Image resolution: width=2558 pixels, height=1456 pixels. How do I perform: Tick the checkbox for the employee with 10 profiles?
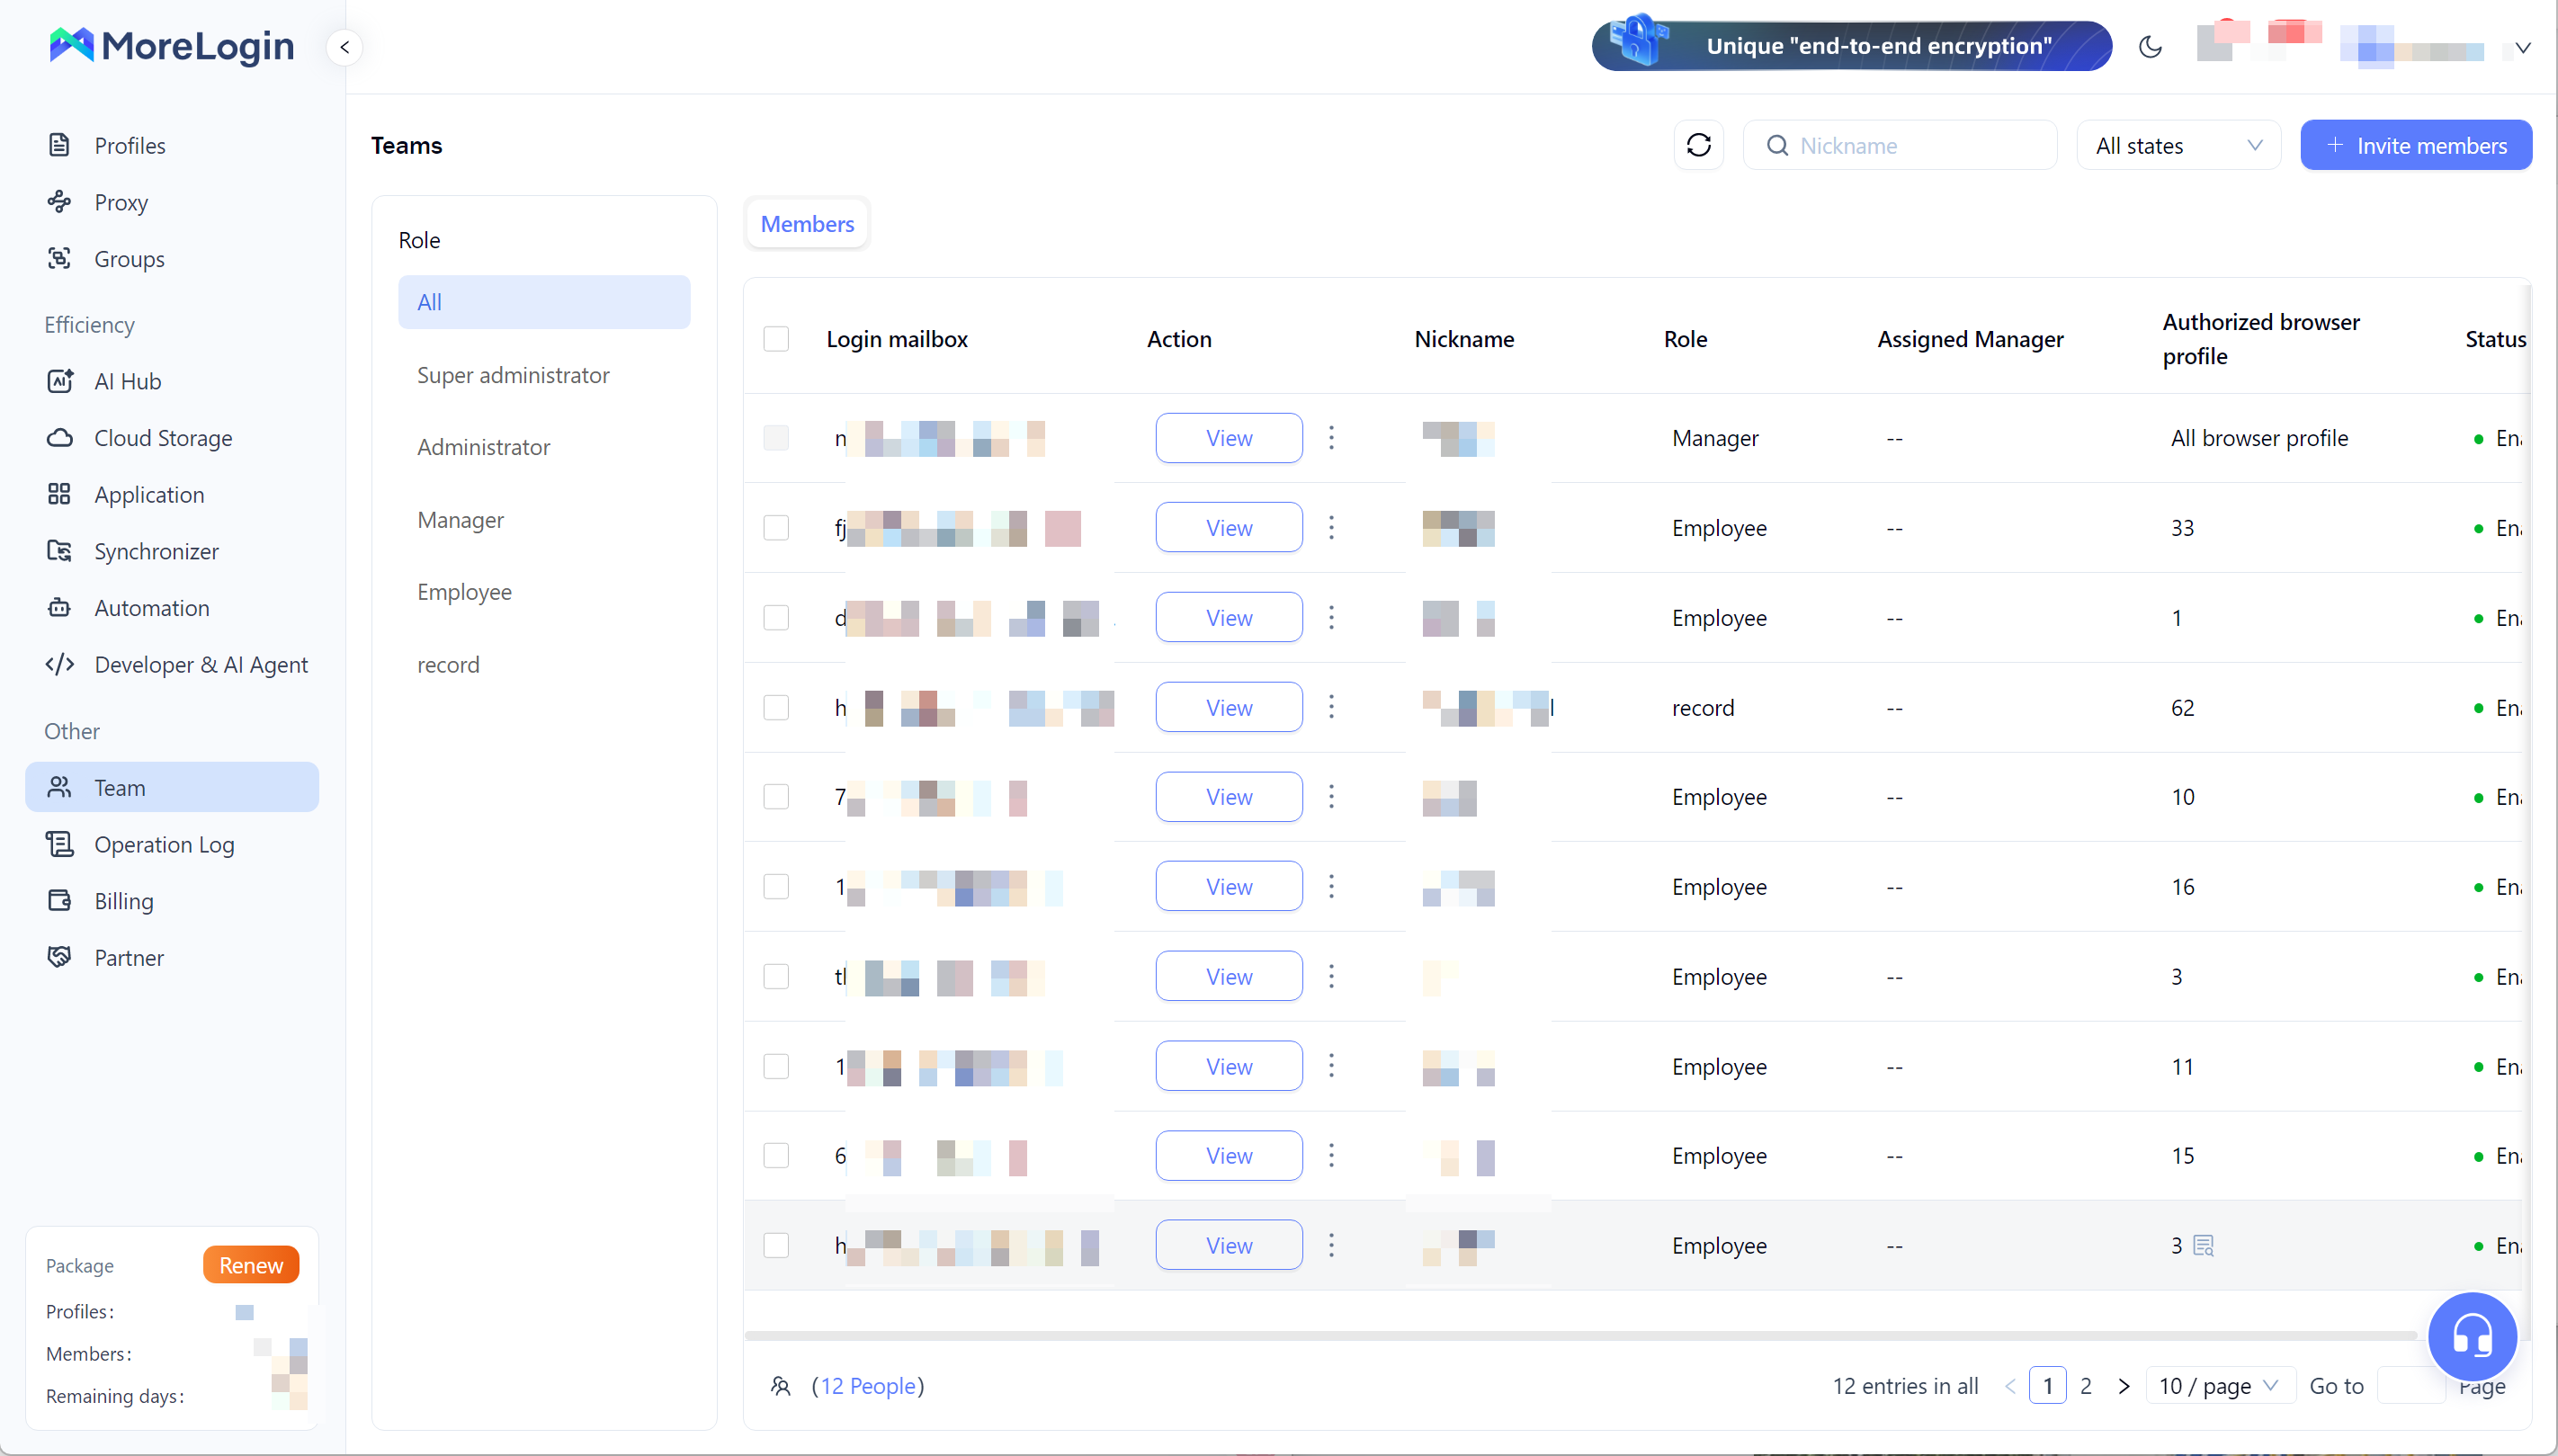[776, 796]
